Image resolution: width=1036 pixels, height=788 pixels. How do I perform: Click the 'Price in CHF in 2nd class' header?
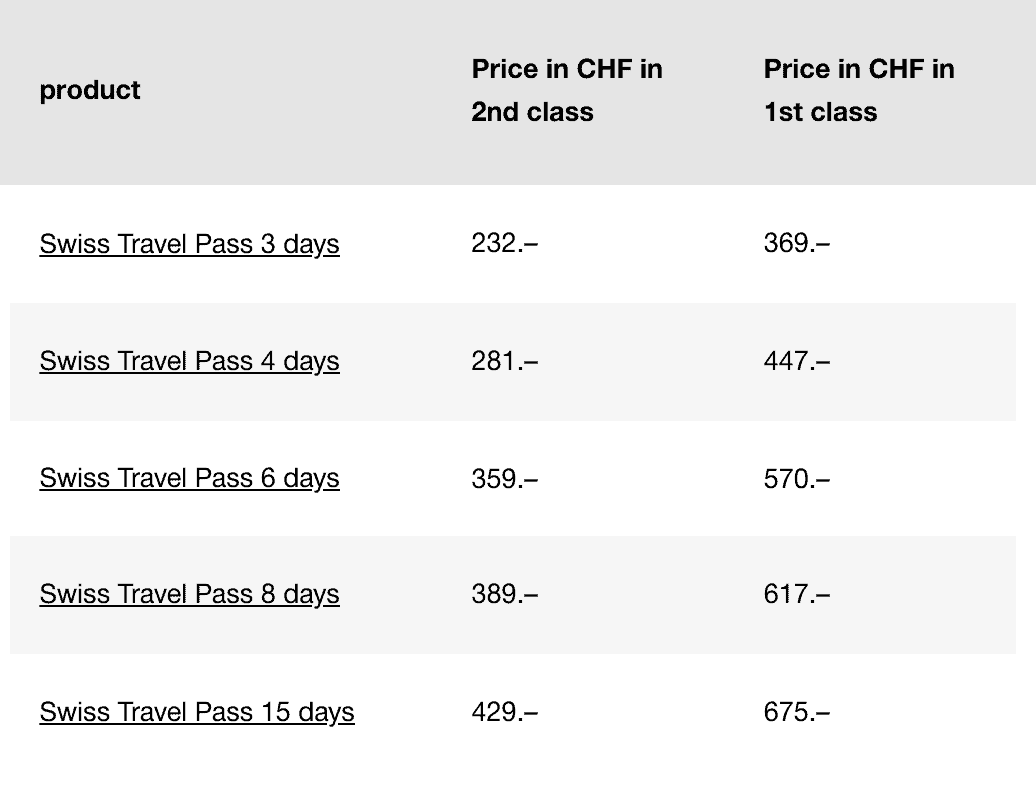[567, 90]
